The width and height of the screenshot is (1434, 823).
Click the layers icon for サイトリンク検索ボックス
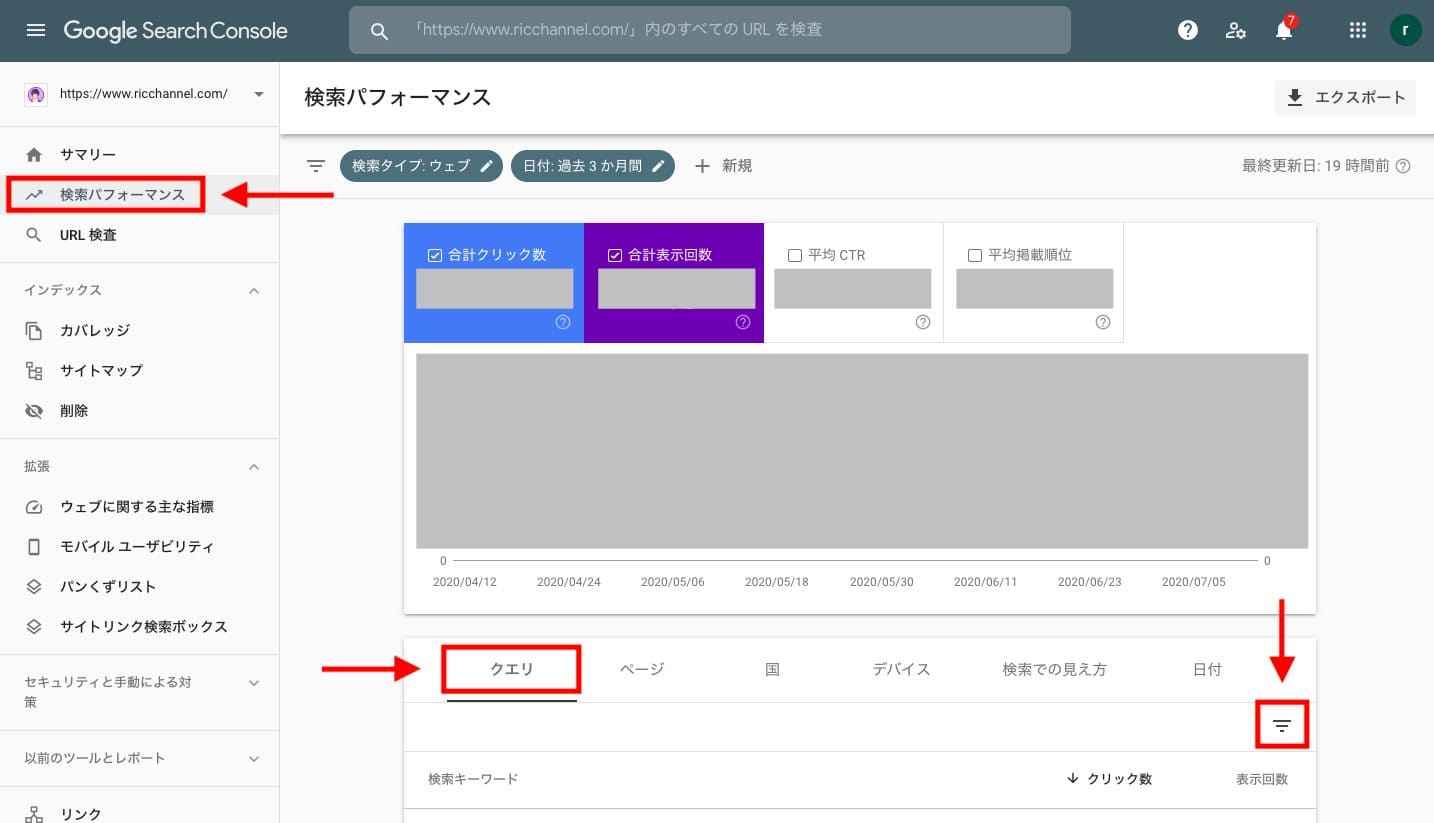click(x=34, y=627)
